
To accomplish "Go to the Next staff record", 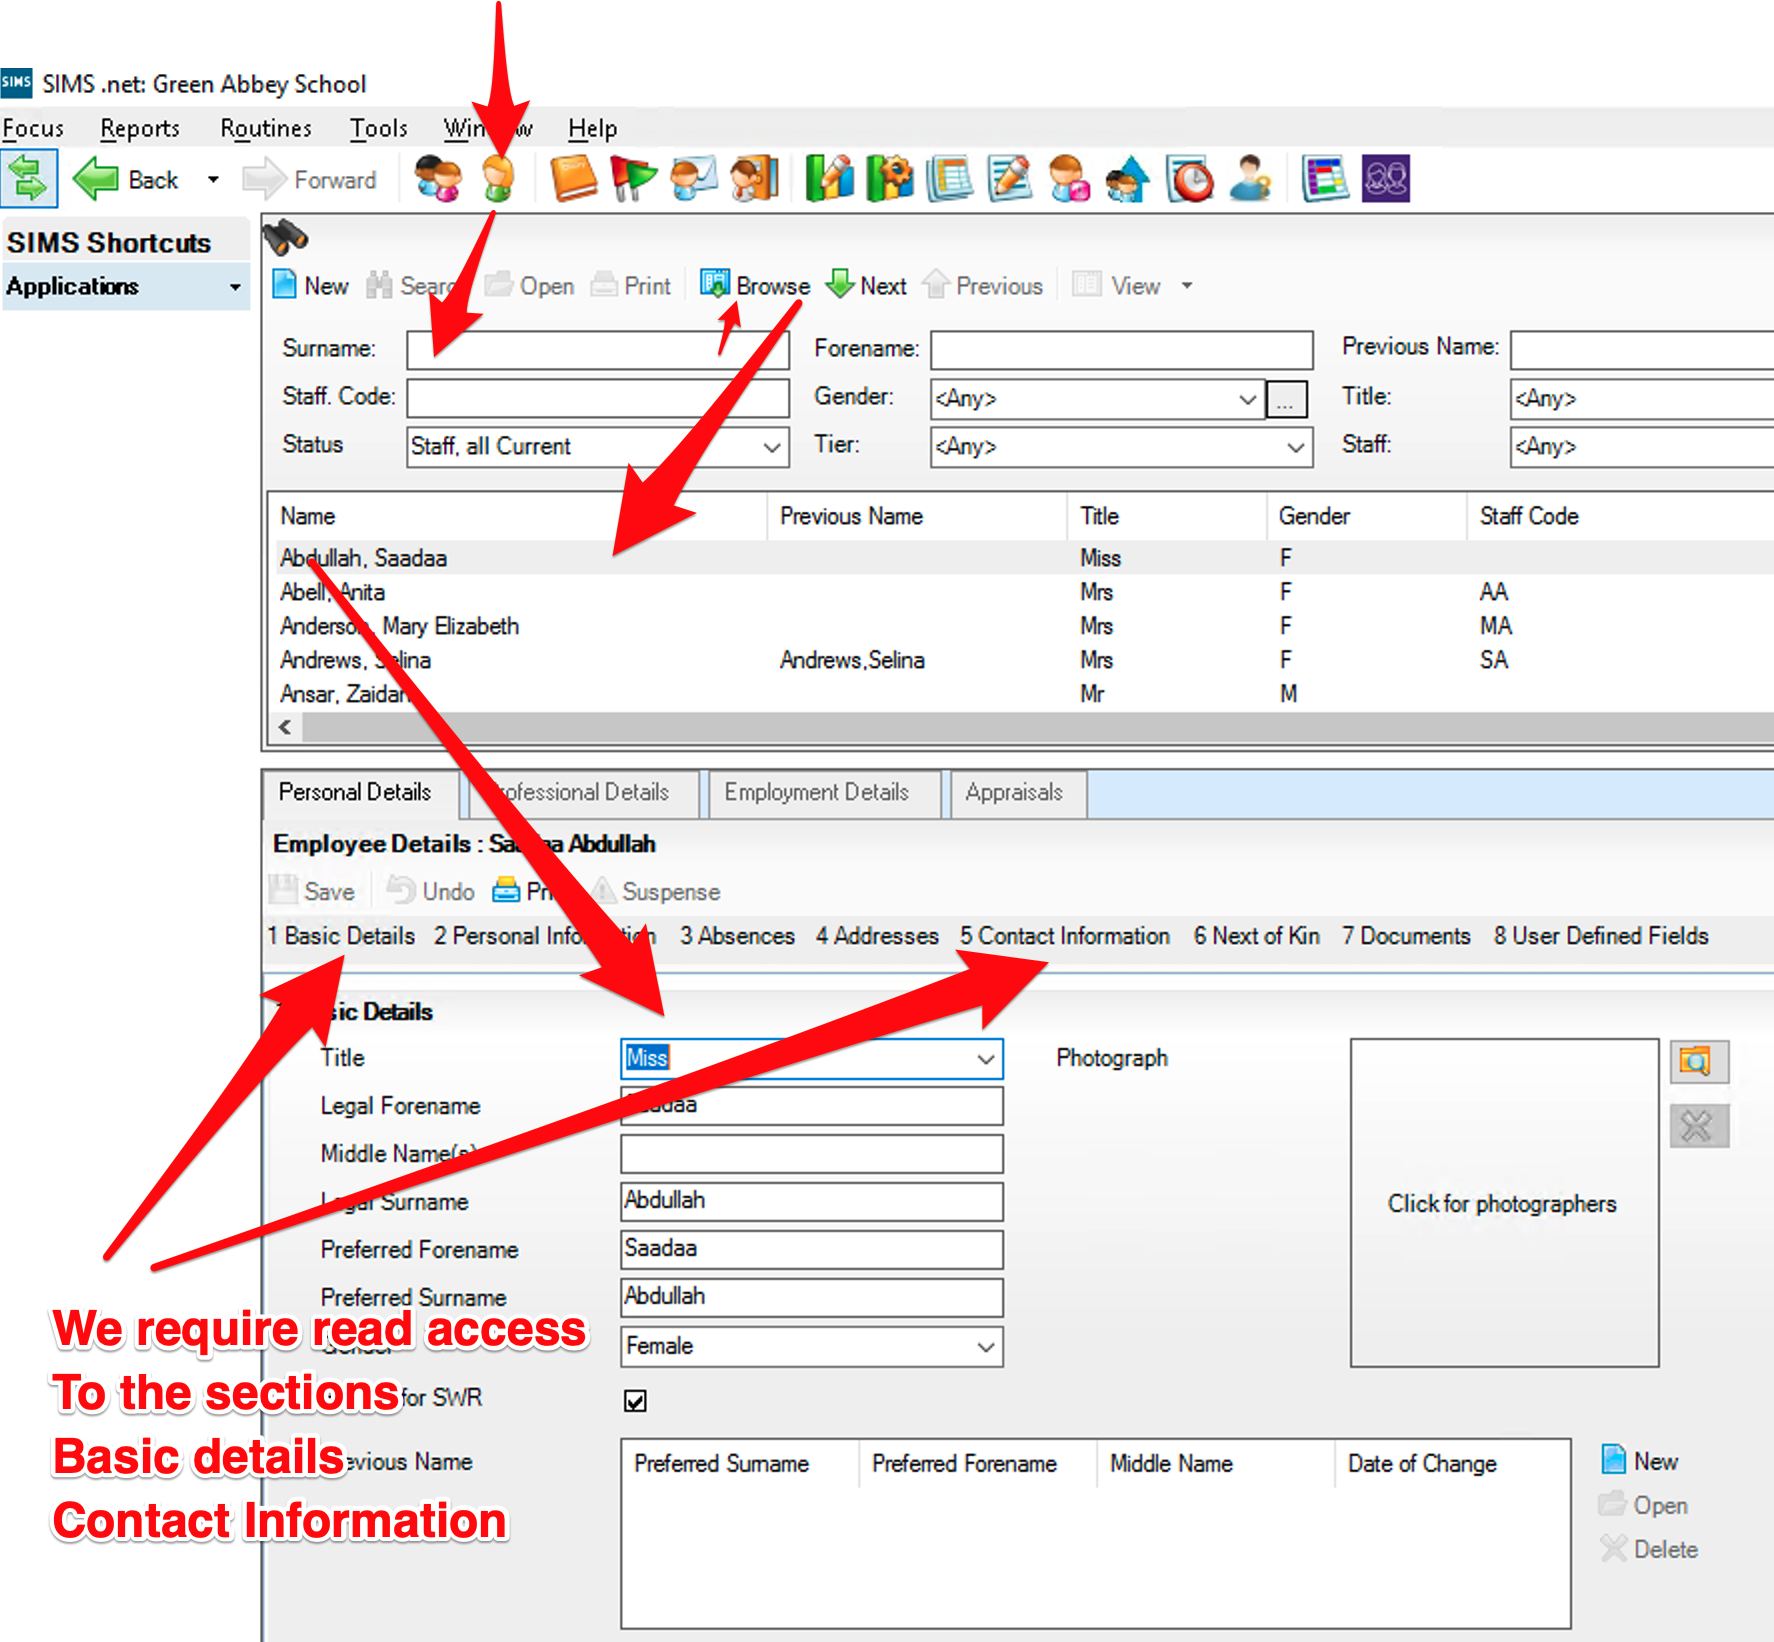I will pyautogui.click(x=867, y=285).
